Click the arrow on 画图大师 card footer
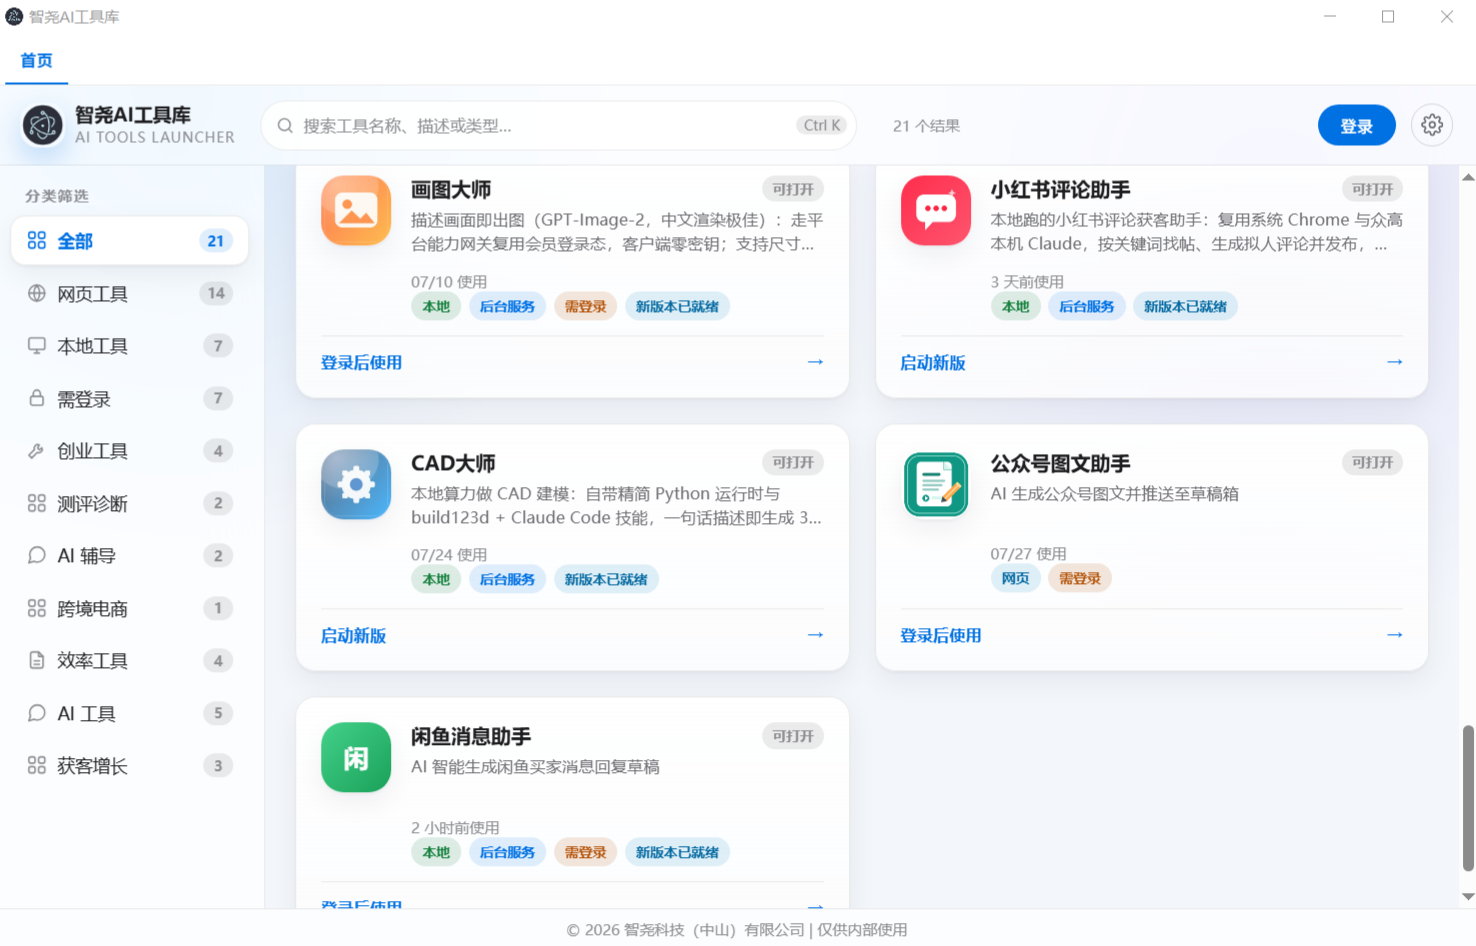 click(815, 362)
